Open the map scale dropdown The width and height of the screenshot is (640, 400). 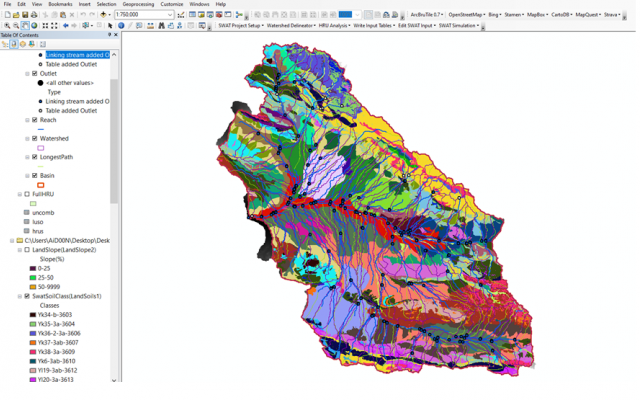point(170,15)
